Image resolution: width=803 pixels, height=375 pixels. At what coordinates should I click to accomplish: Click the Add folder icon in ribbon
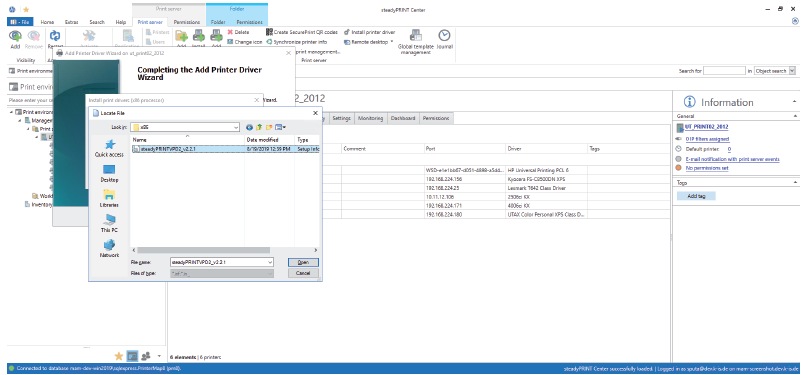tap(181, 36)
